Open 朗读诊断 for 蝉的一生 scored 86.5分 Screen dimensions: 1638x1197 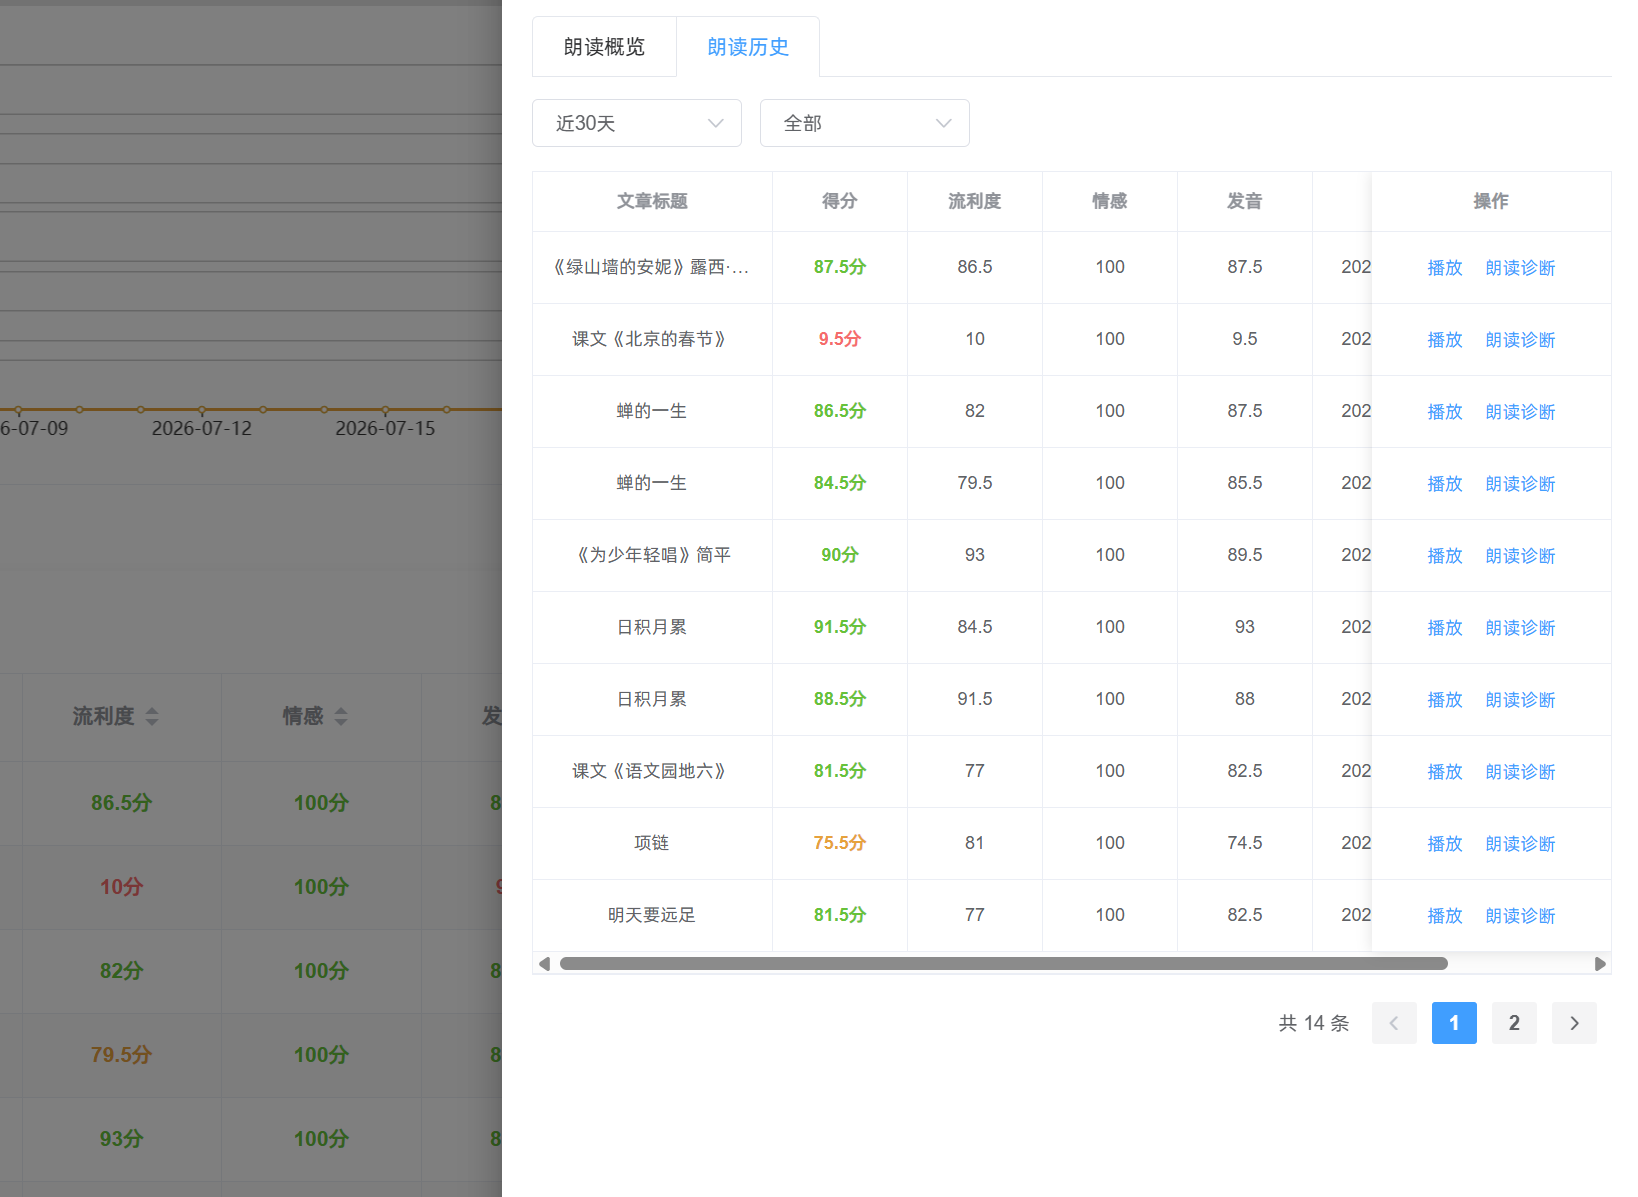1520,412
